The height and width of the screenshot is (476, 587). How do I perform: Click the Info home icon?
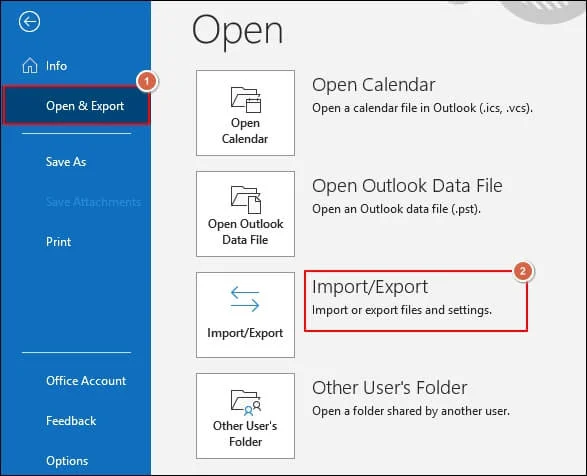click(x=30, y=66)
